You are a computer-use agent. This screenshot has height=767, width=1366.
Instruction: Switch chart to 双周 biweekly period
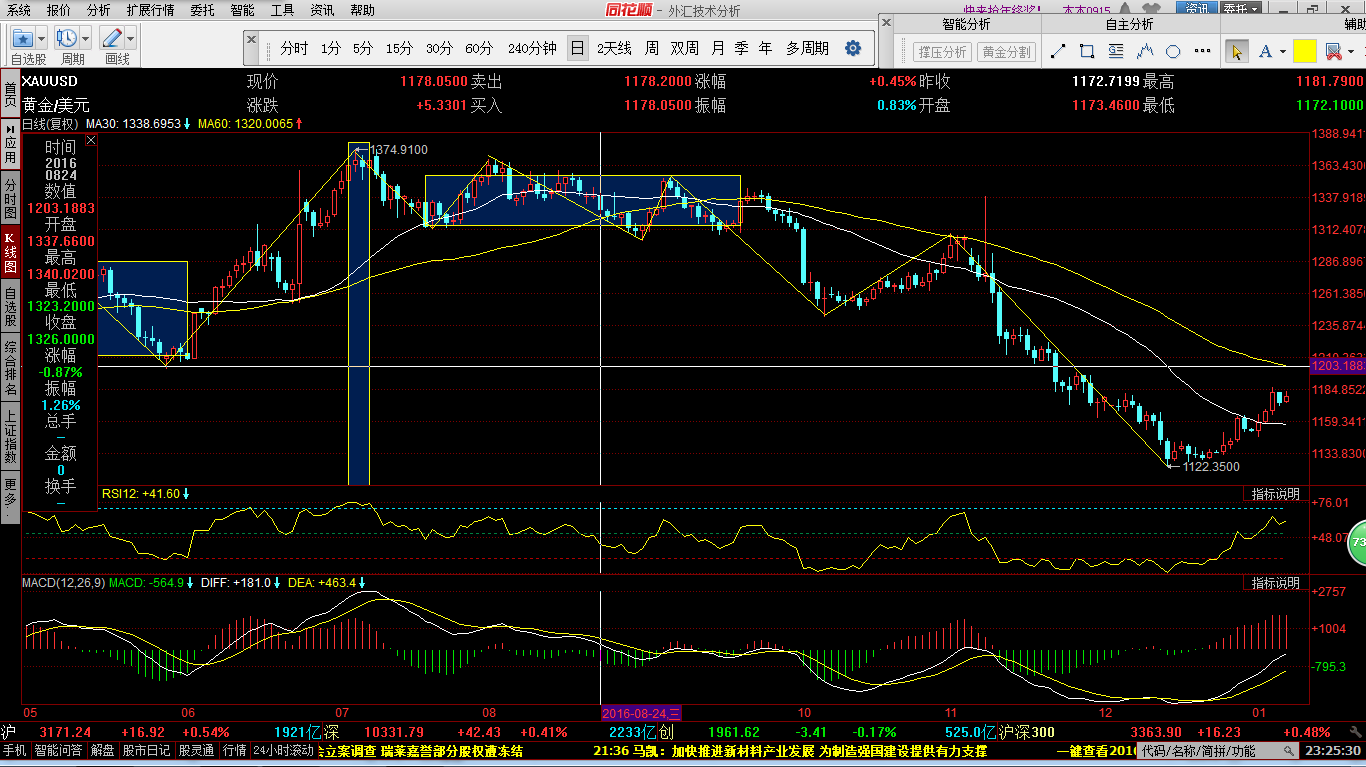[x=685, y=48]
